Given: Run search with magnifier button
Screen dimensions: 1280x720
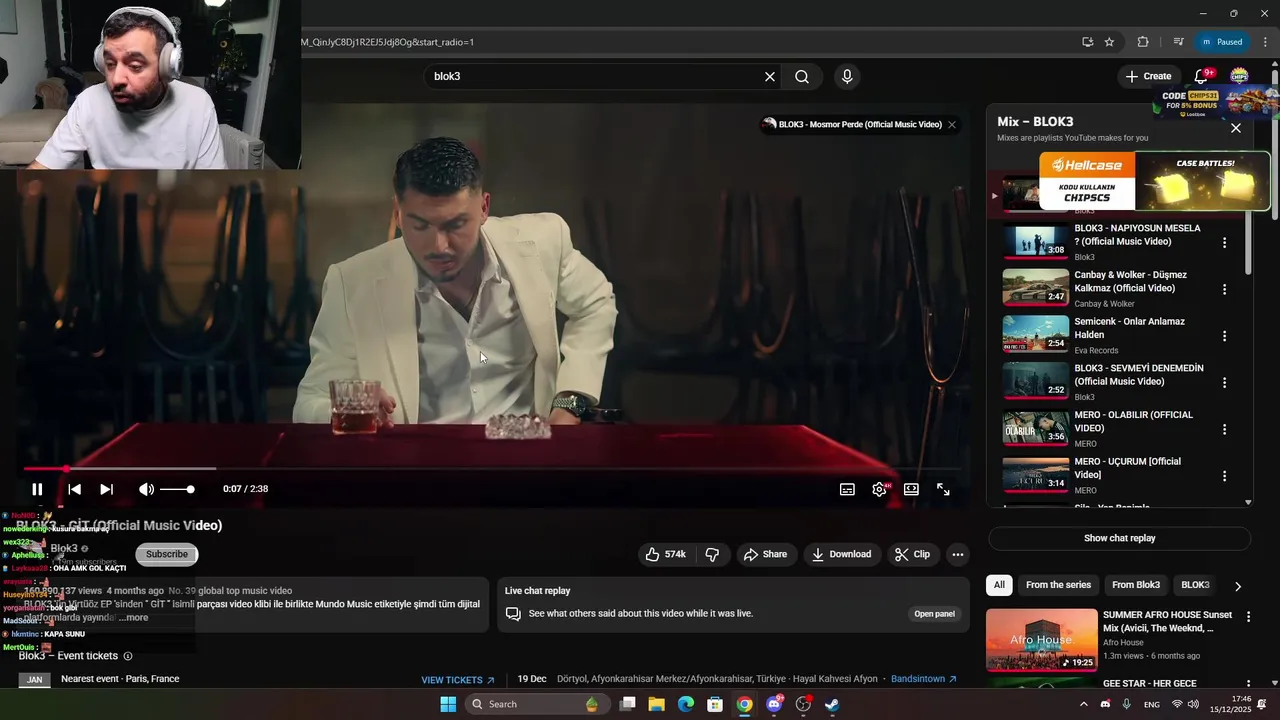Looking at the screenshot, I should point(802,77).
